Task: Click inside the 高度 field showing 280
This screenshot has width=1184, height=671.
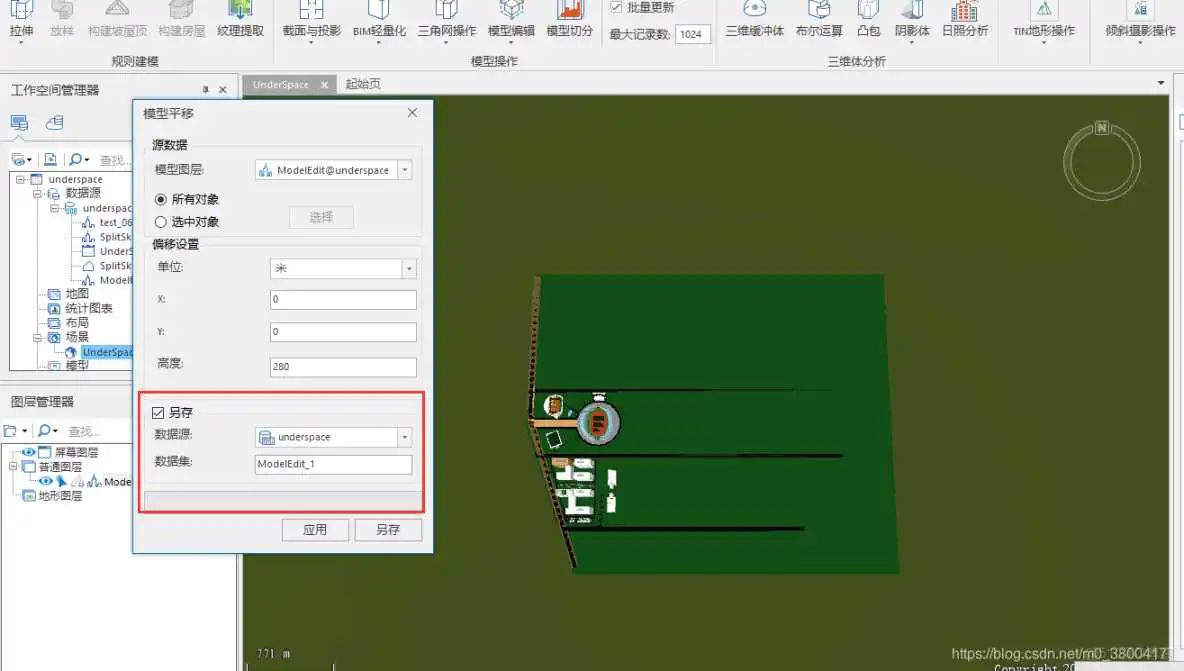Action: pyautogui.click(x=340, y=366)
